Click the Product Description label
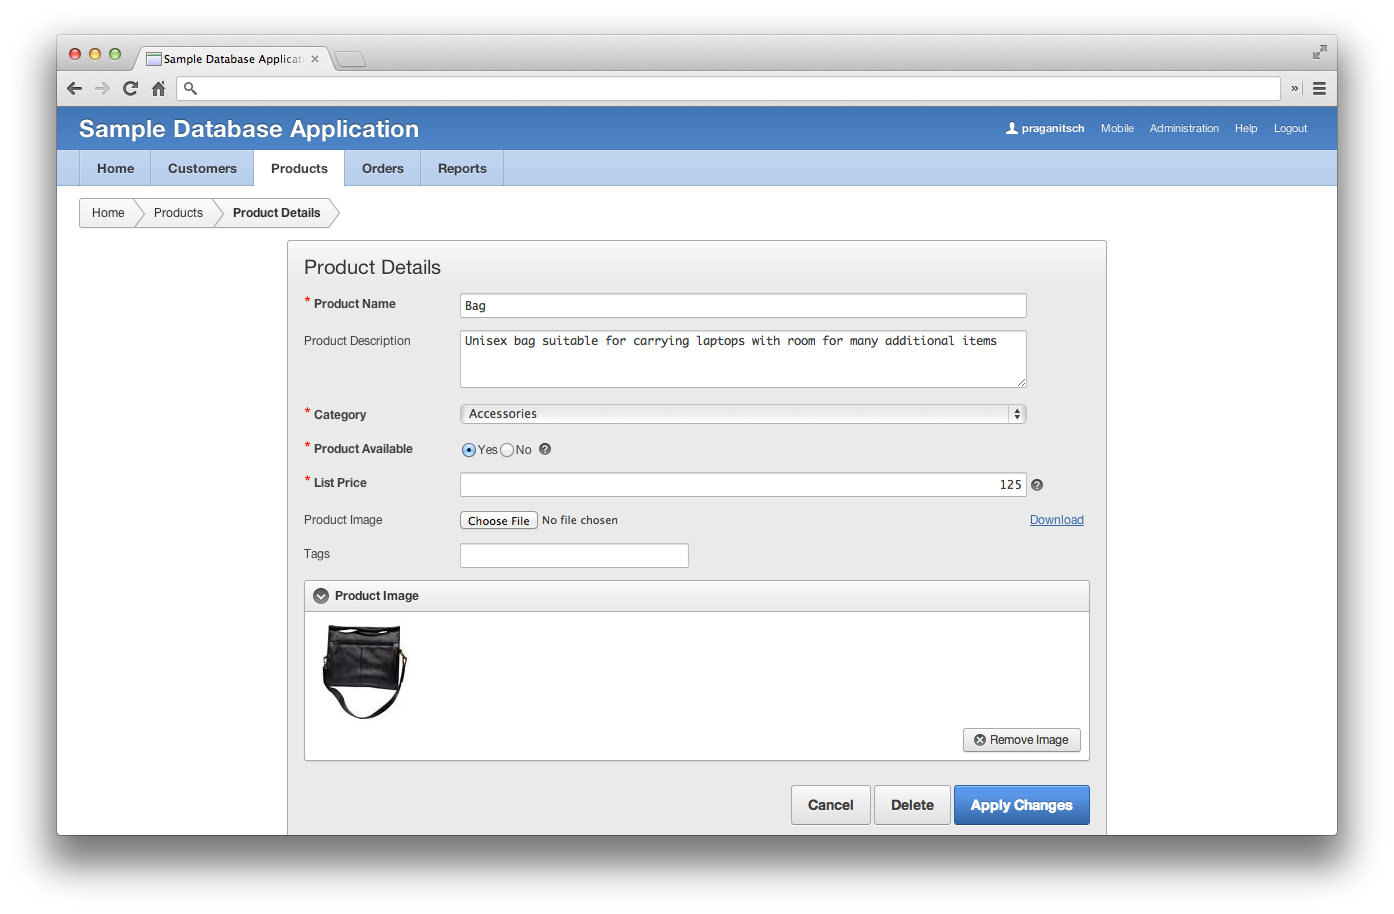1394x914 pixels. [x=357, y=341]
